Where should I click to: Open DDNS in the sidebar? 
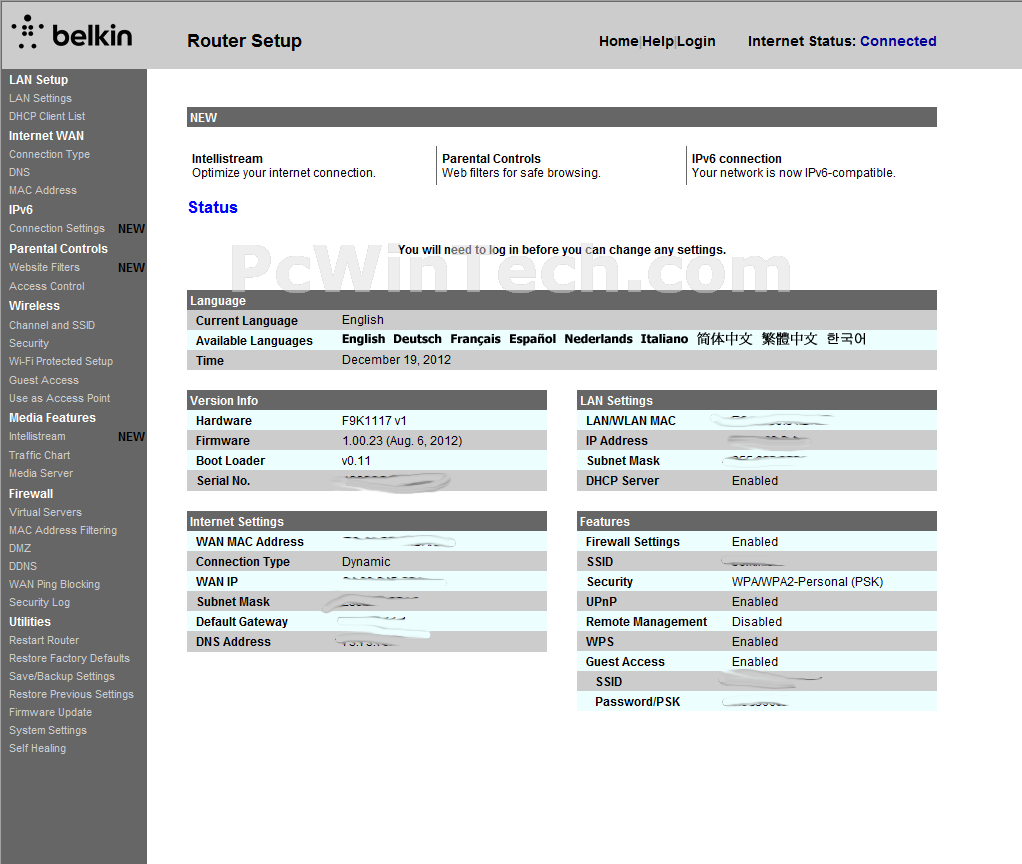(23, 566)
